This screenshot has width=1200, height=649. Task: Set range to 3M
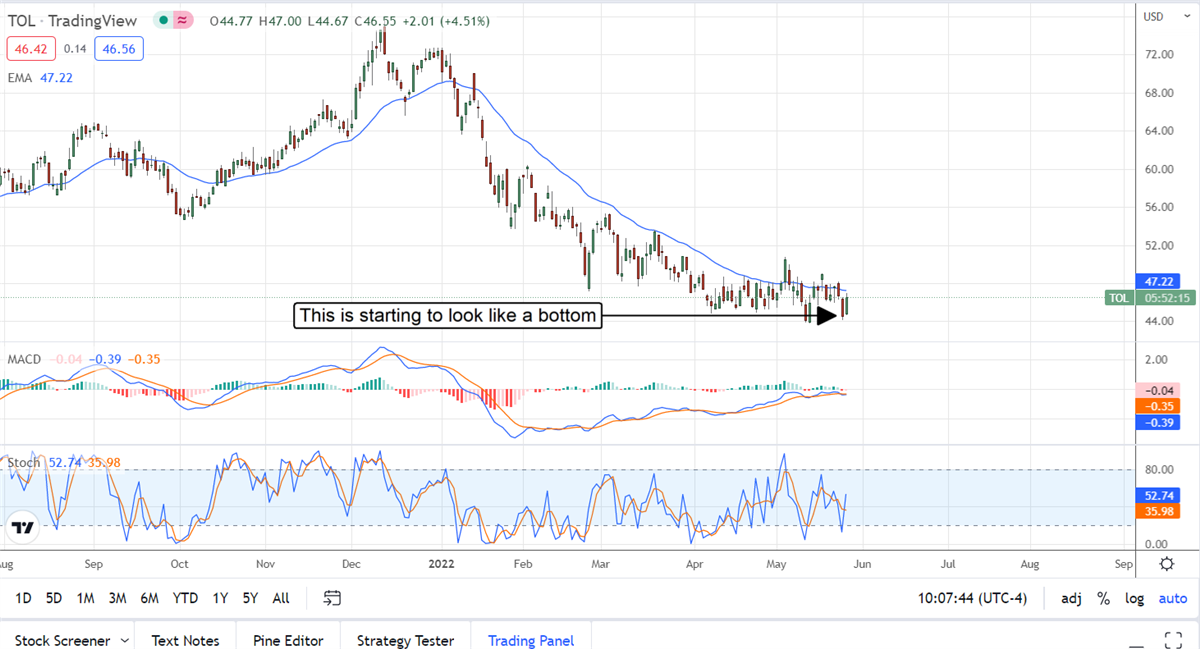[117, 598]
